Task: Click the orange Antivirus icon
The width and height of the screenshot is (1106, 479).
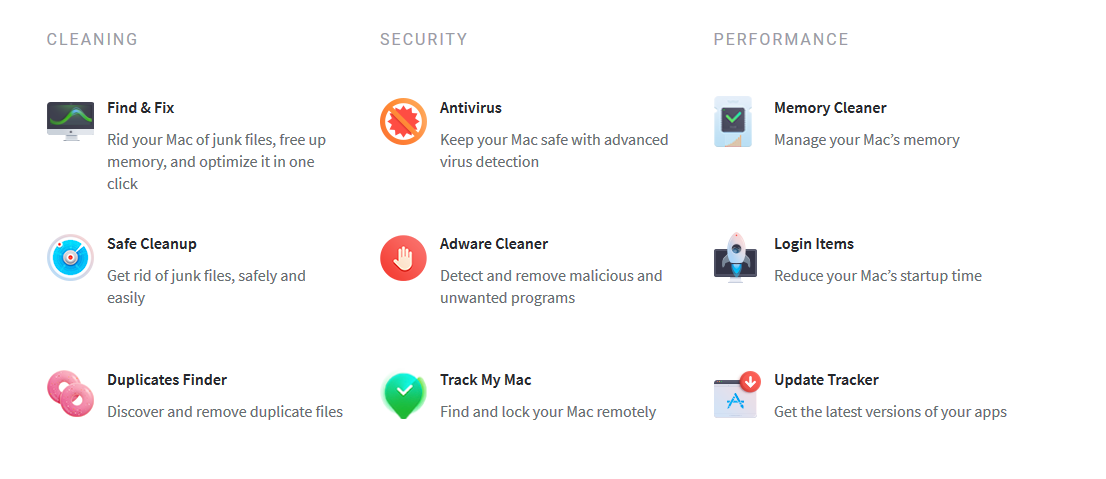Action: (x=403, y=121)
